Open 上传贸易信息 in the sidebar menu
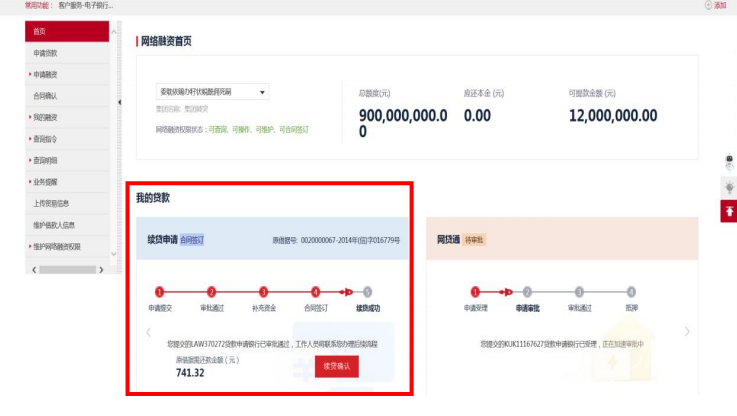This screenshot has height=416, width=737. pyautogui.click(x=52, y=203)
